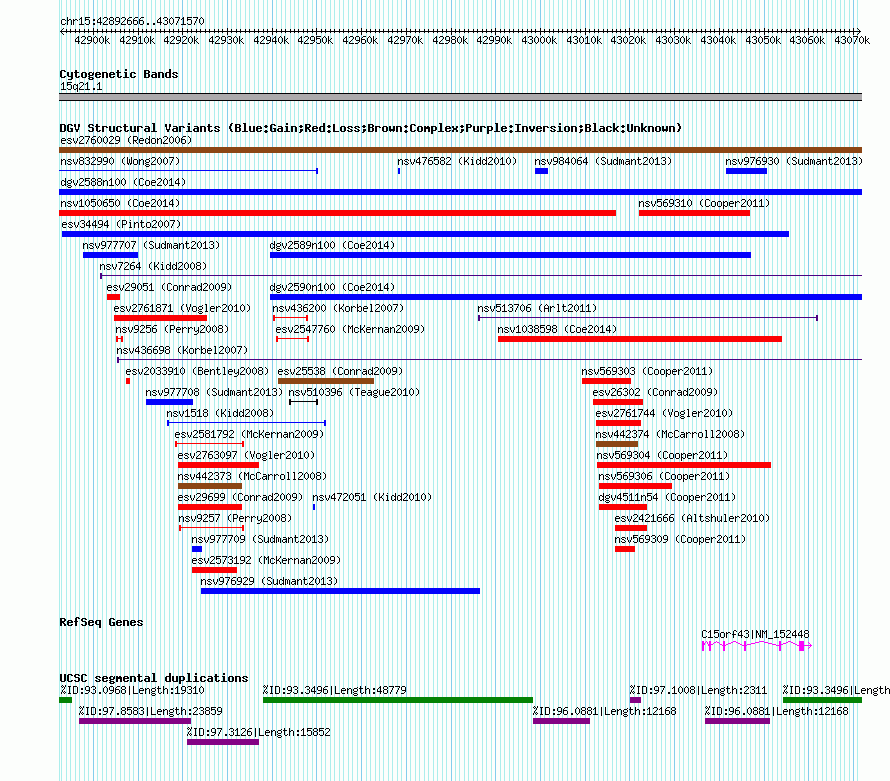Open the UCSC segmental duplications track title
Image resolution: width=890 pixels, height=781 pixels.
[x=154, y=678]
